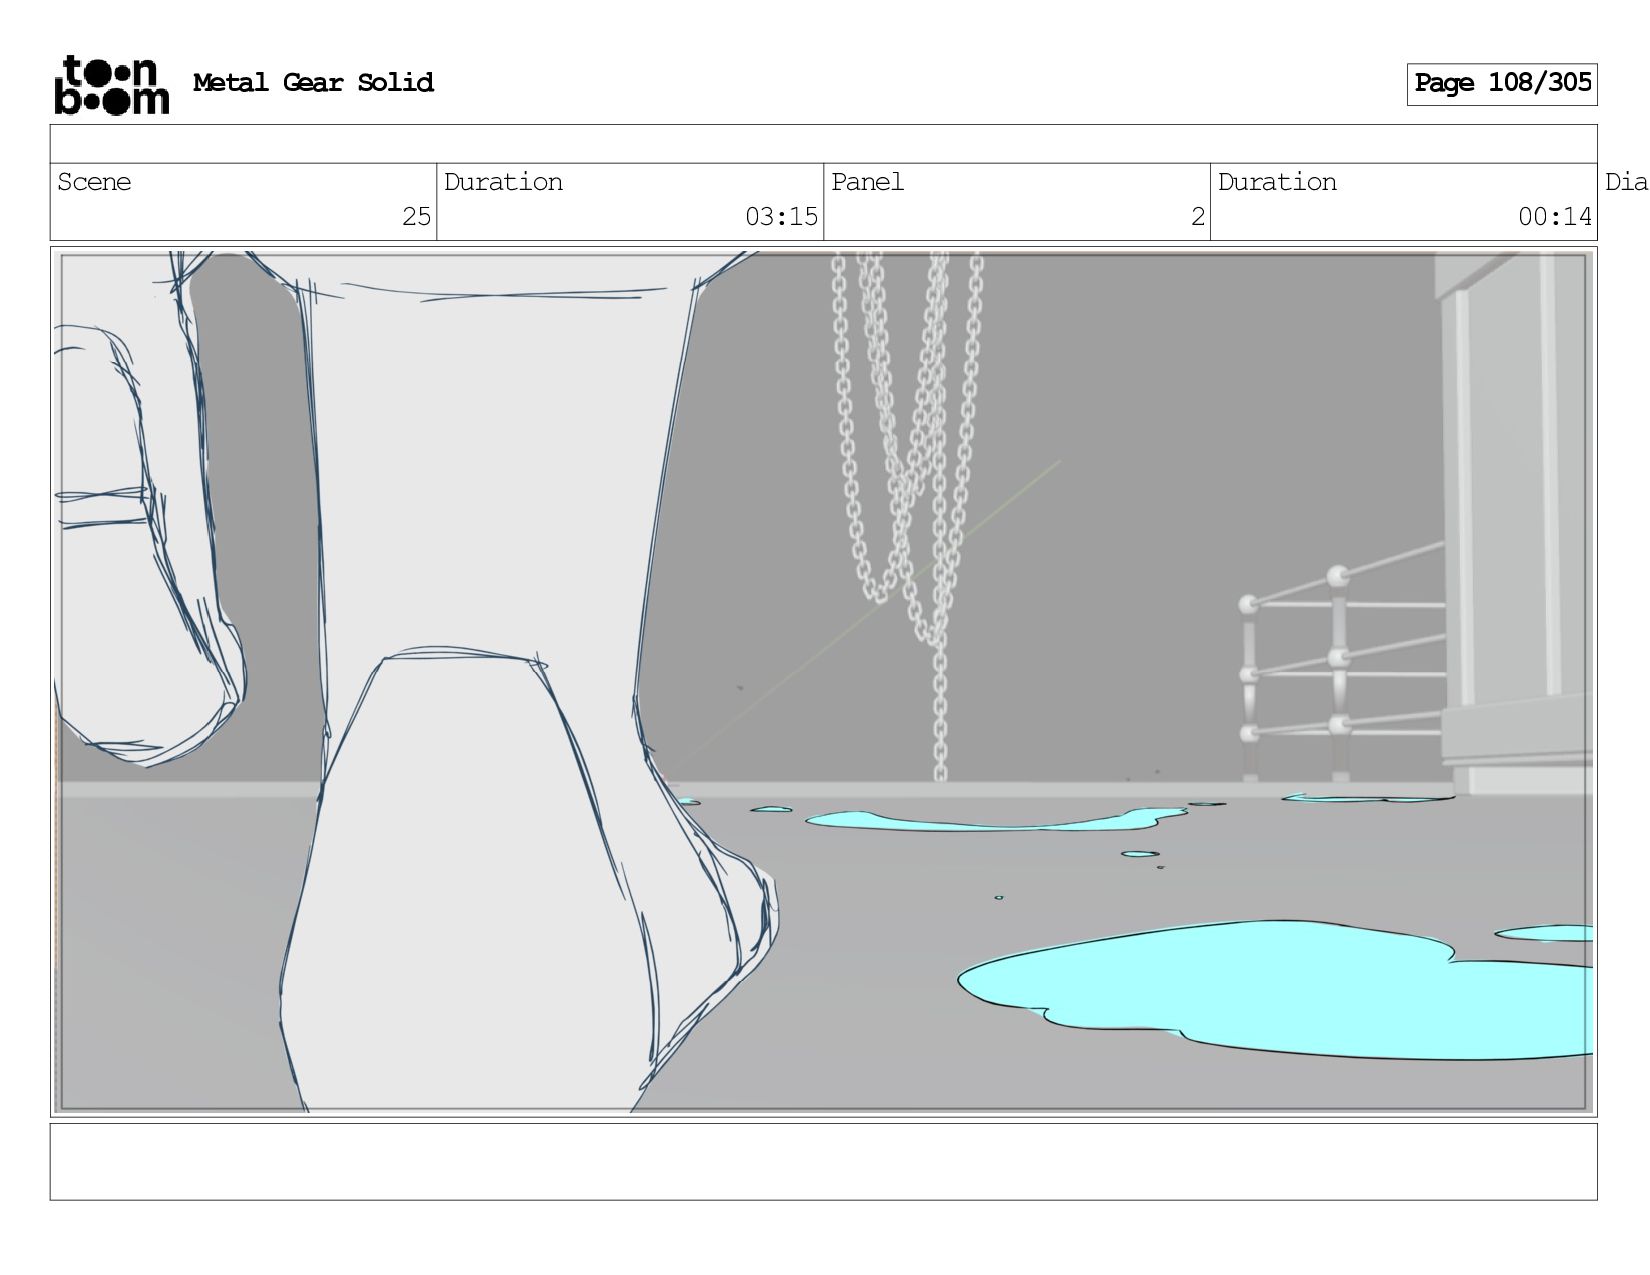1650x1275 pixels.
Task: Click the Toon Boom logo
Action: coord(111,85)
